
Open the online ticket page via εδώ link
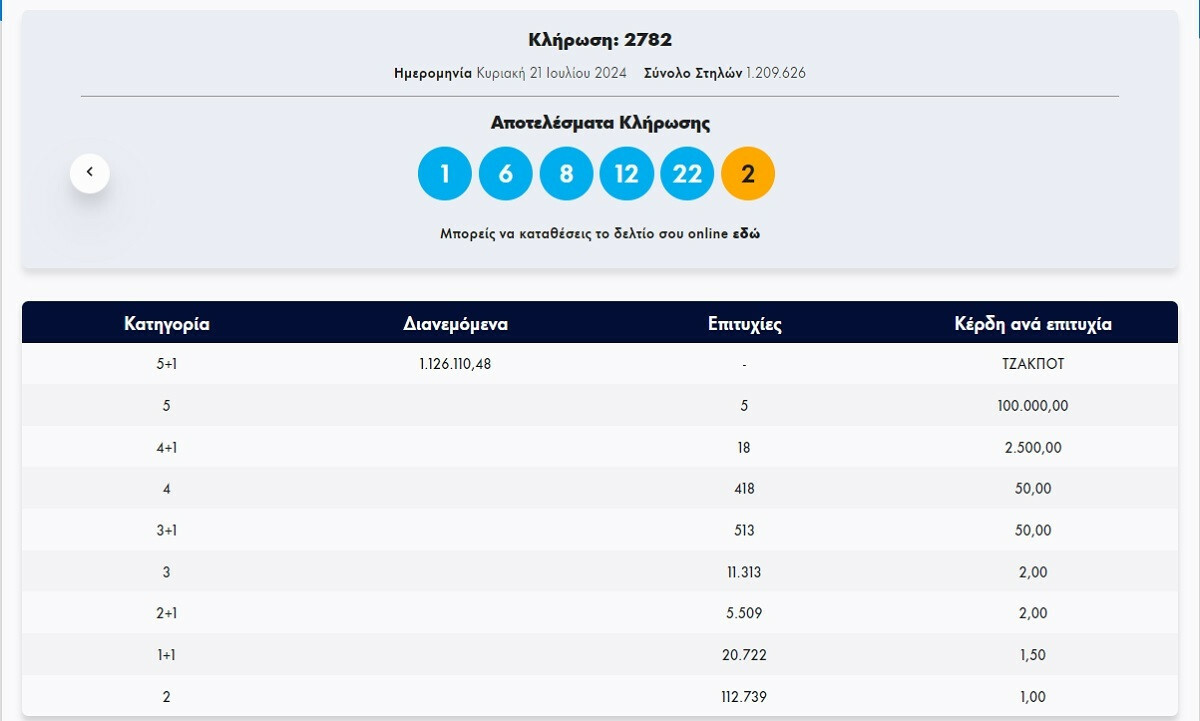[x=749, y=232]
